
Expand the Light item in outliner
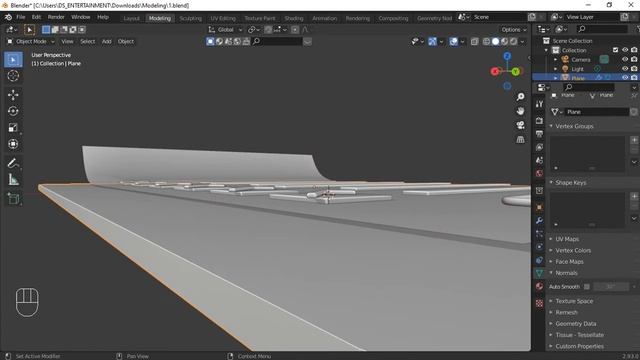[556, 69]
